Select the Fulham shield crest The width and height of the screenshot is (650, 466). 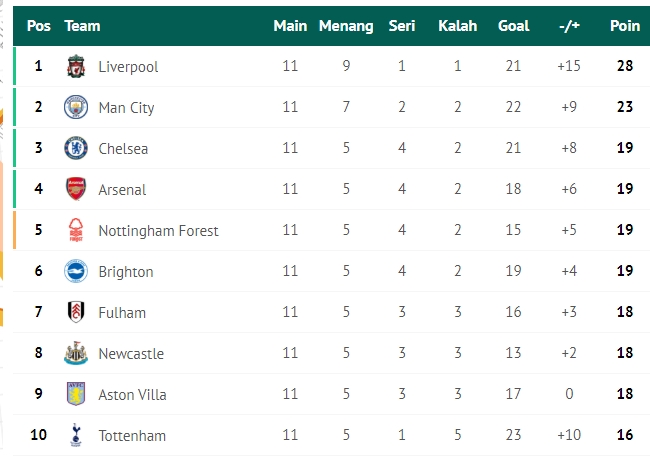coord(76,312)
